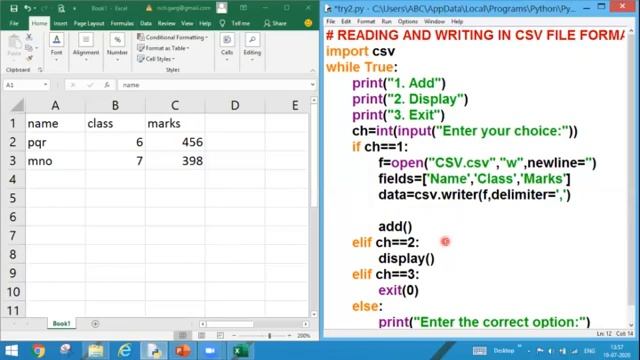Viewport: 640px width, 360px height.
Task: Open Google Chrome from the taskbar
Action: pyautogui.click(x=39, y=351)
